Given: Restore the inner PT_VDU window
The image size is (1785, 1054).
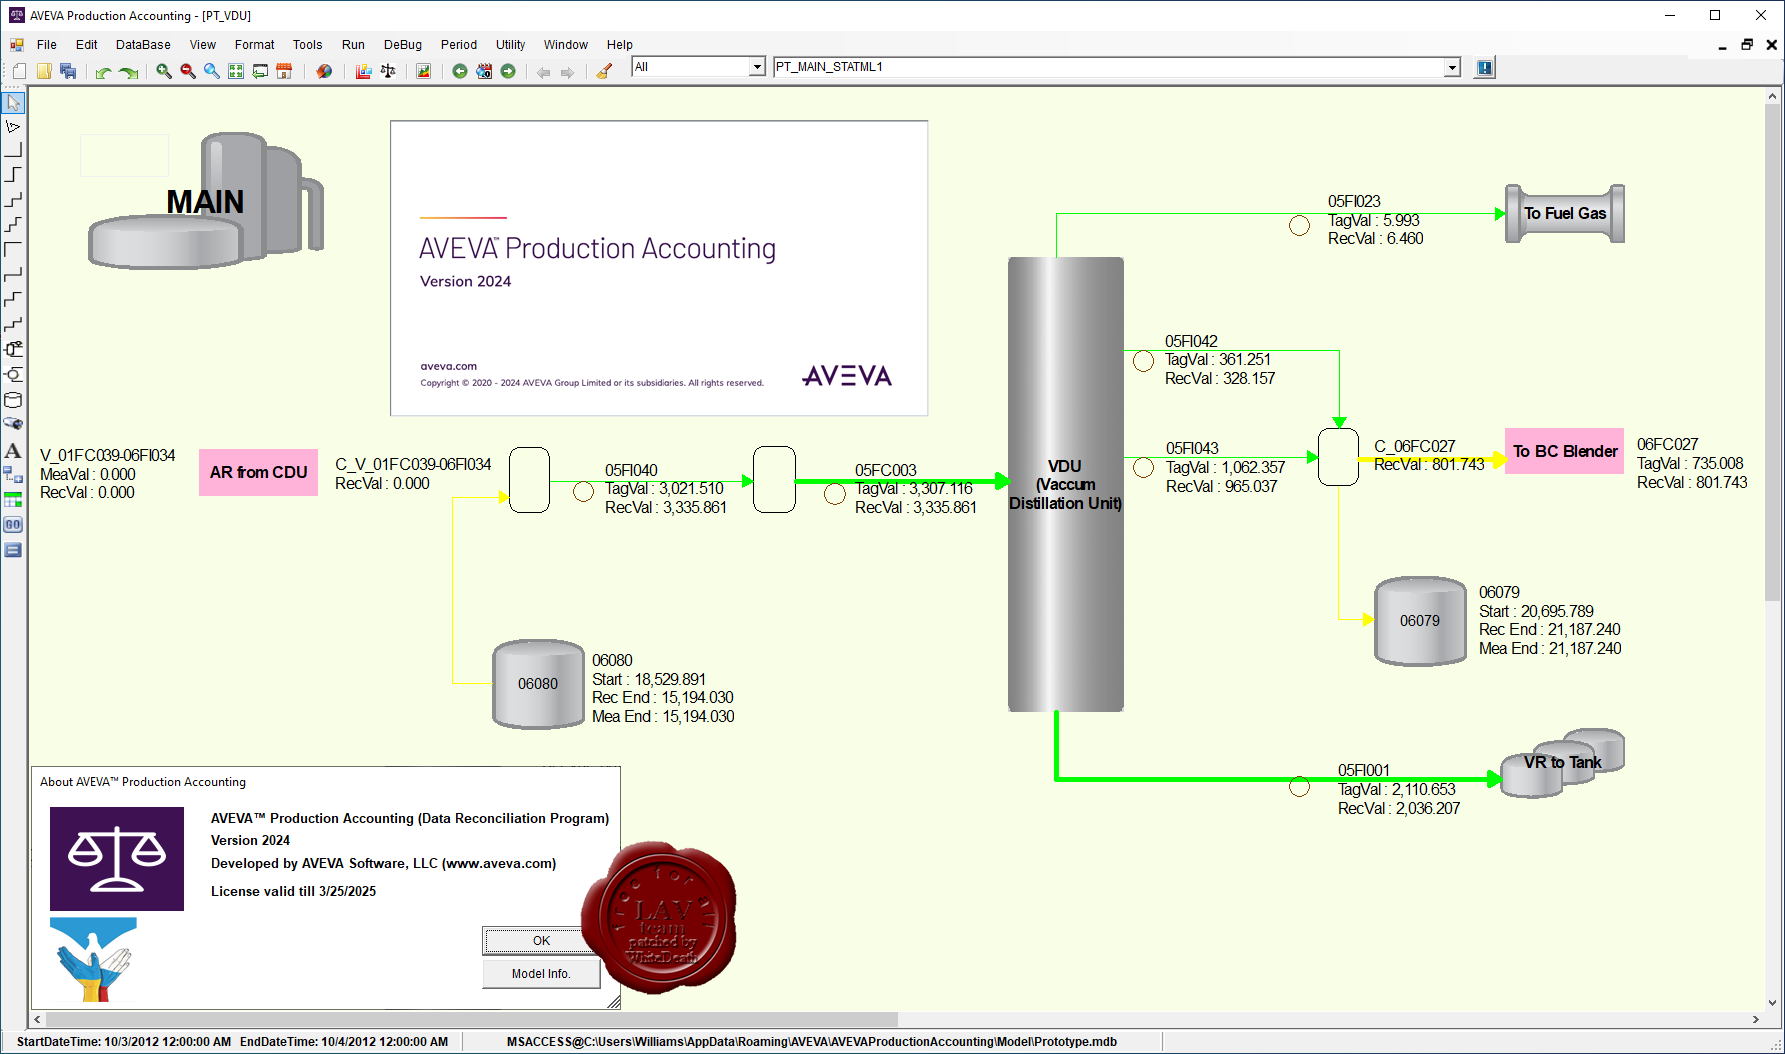Looking at the screenshot, I should tap(1747, 45).
